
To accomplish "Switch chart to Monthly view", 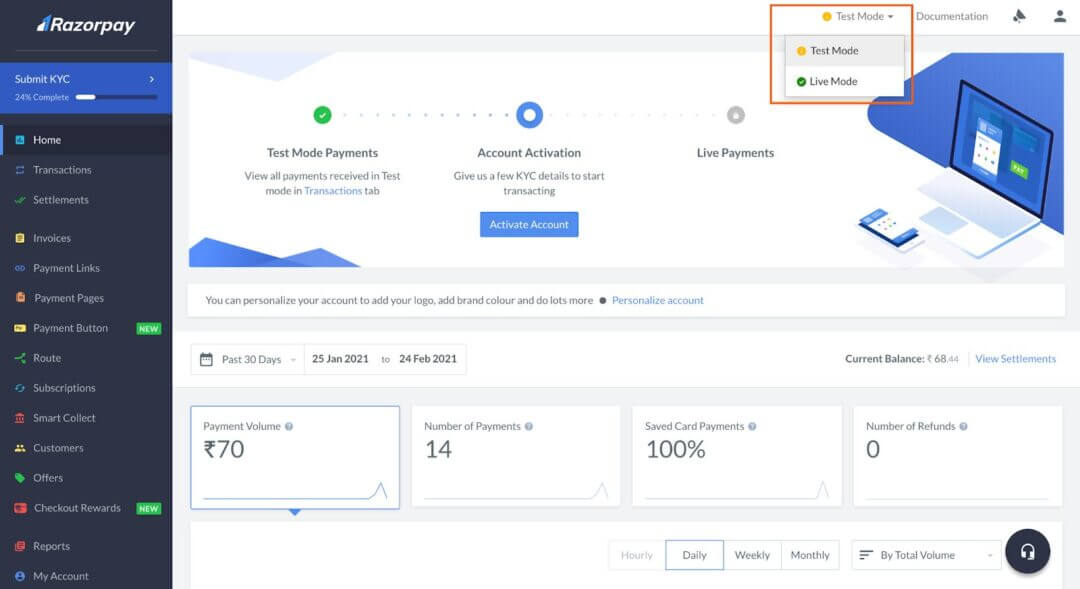I will pyautogui.click(x=809, y=555).
